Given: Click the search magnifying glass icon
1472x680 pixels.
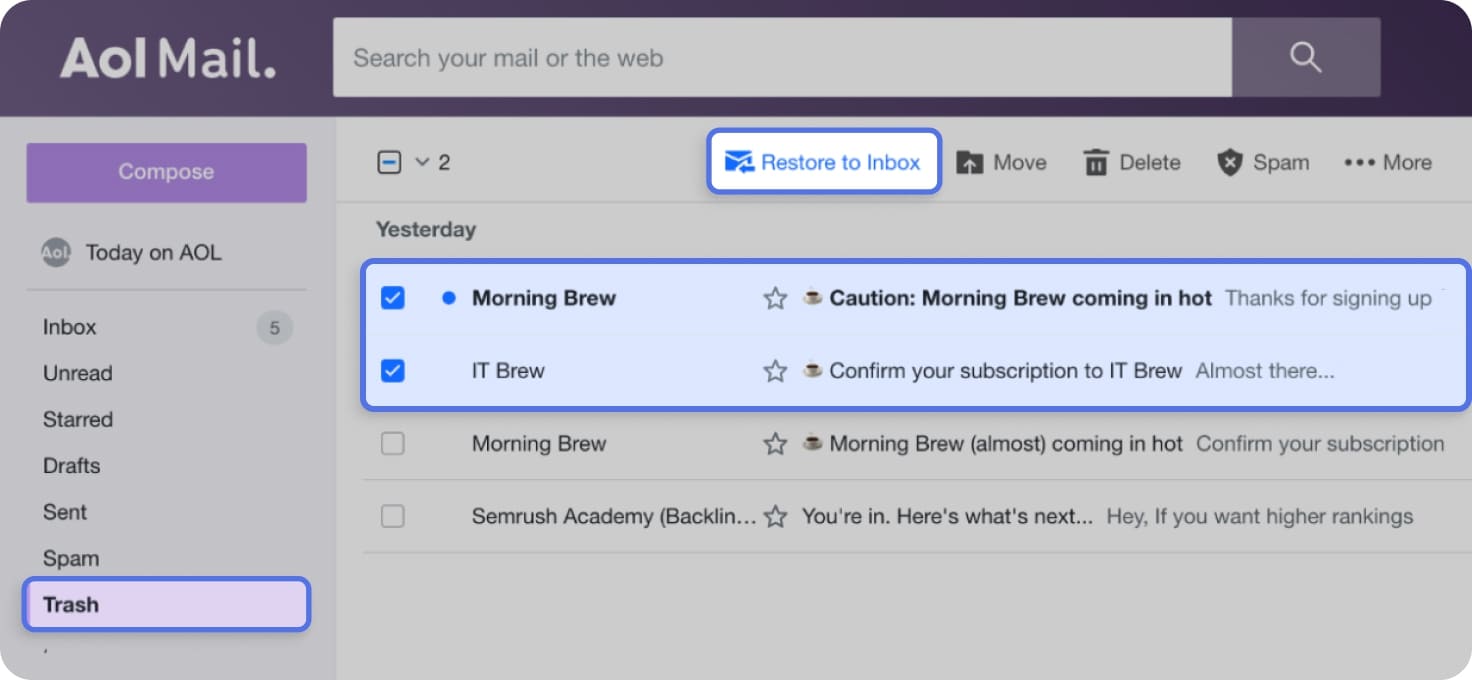Looking at the screenshot, I should coord(1306,57).
